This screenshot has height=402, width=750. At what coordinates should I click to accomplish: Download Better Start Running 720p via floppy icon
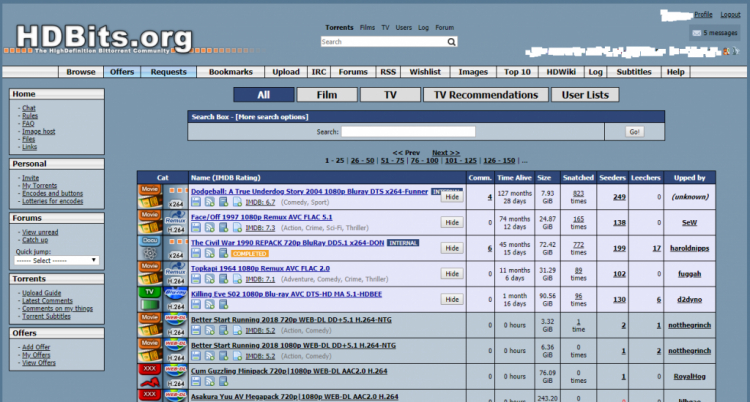point(196,330)
